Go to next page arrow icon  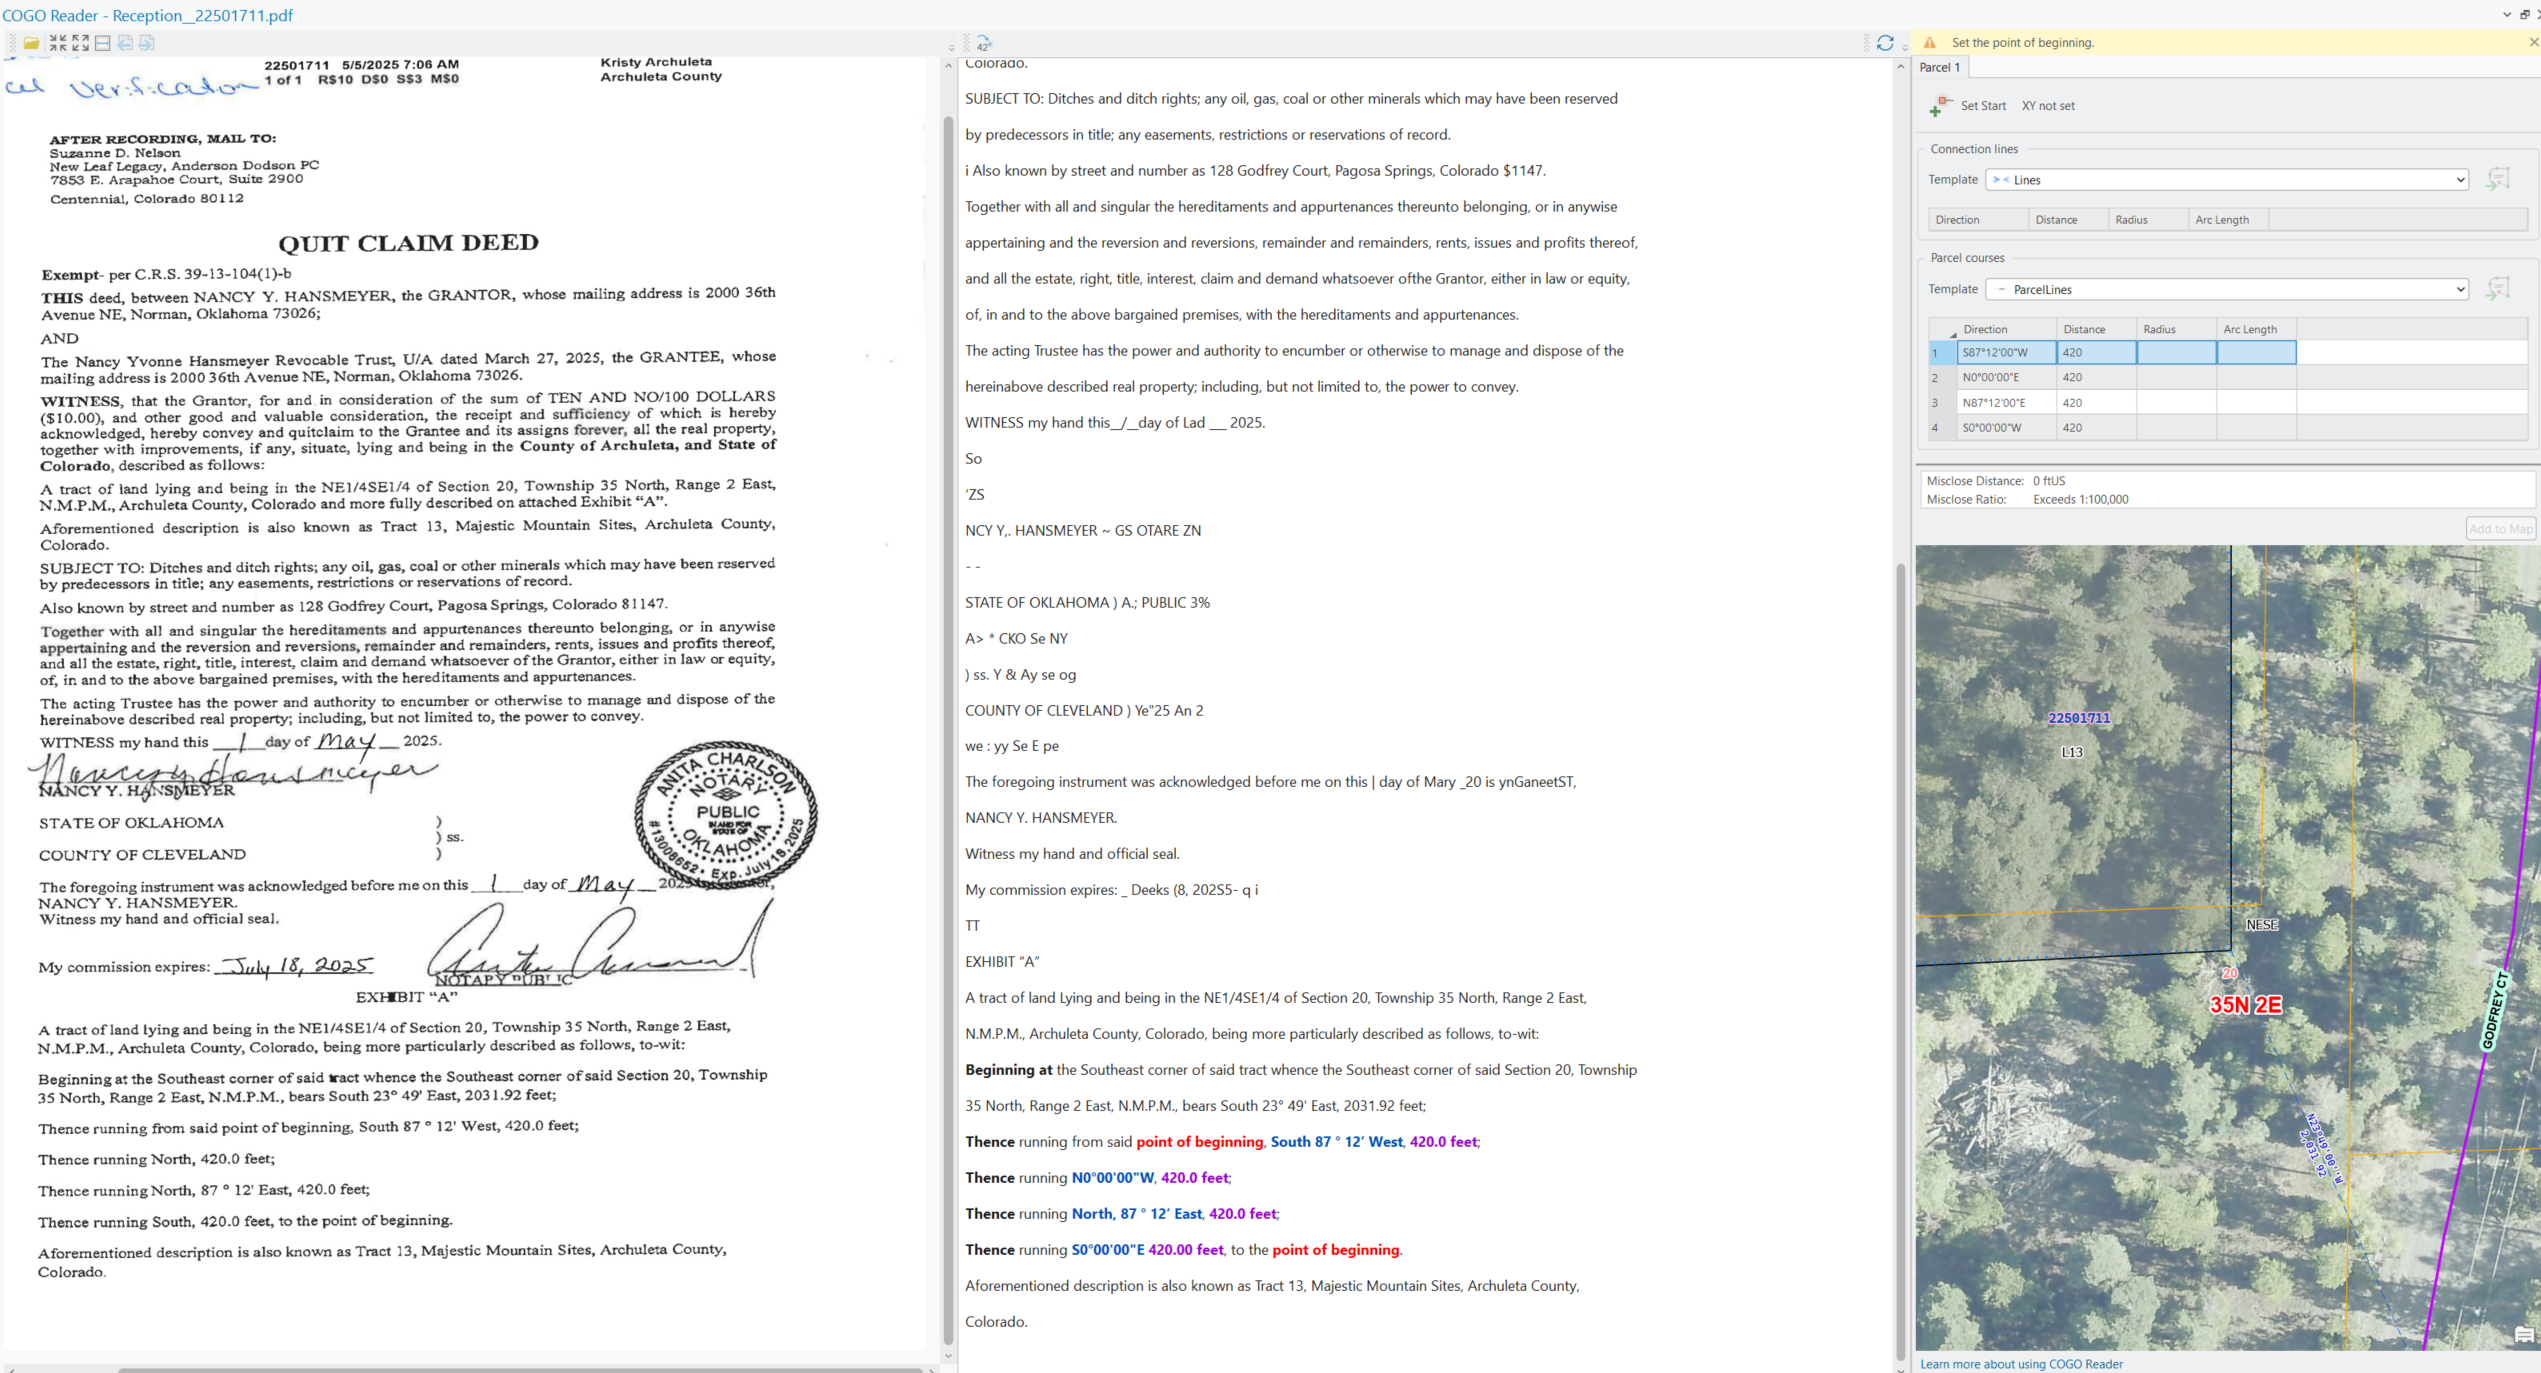point(147,43)
